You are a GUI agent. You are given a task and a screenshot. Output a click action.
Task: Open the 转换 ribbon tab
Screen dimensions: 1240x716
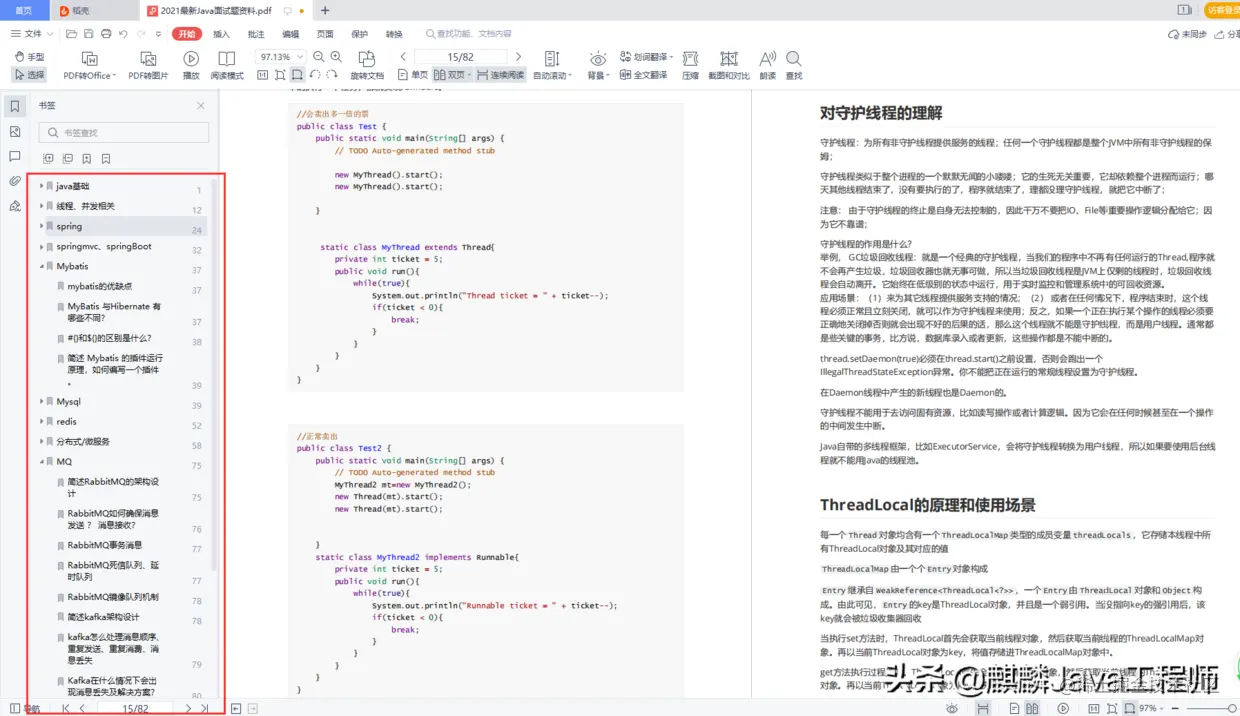click(394, 34)
